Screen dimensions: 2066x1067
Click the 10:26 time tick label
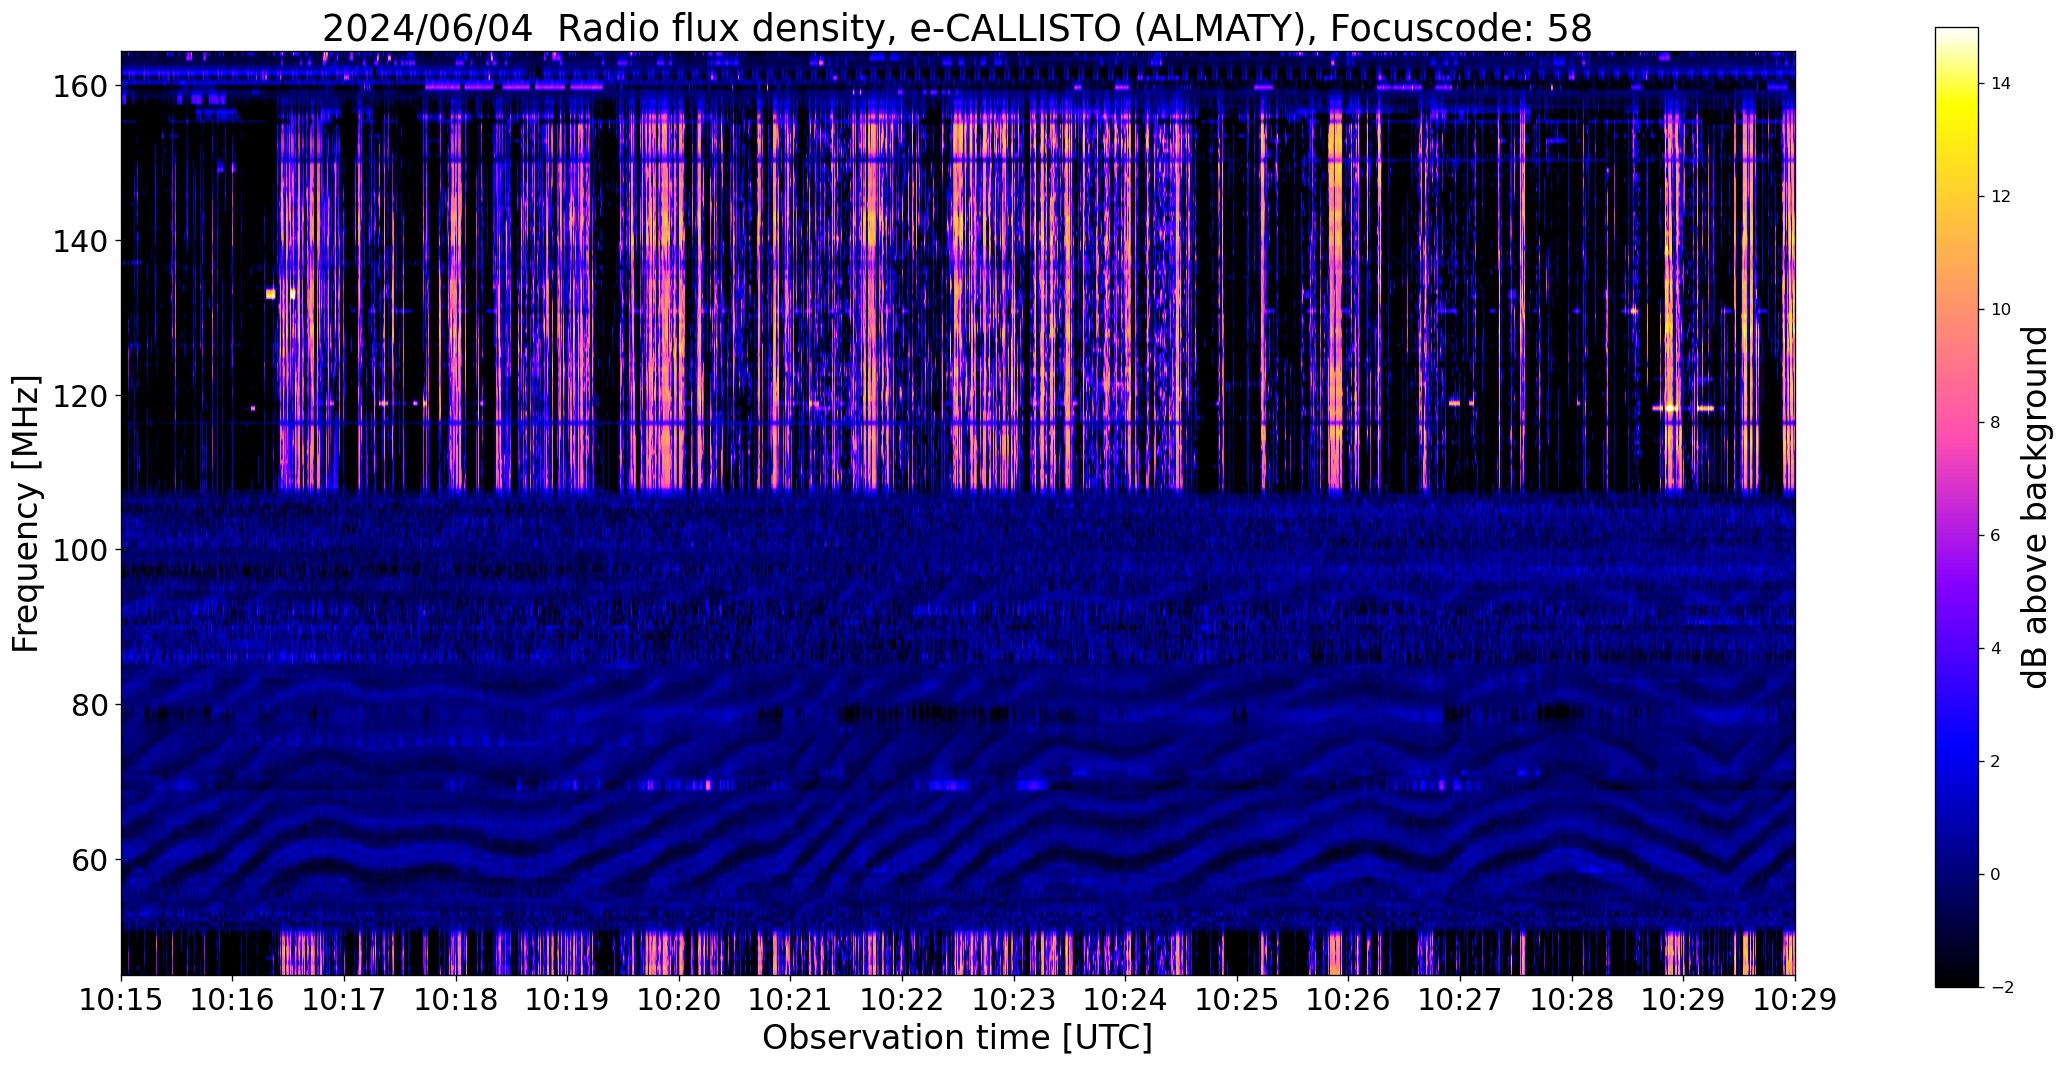(x=1348, y=1000)
